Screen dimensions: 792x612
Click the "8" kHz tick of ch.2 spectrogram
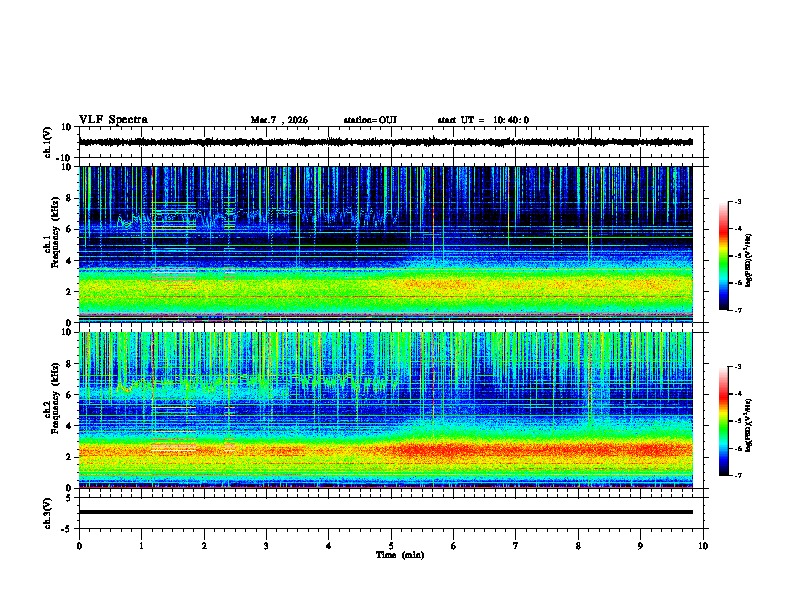[x=70, y=364]
